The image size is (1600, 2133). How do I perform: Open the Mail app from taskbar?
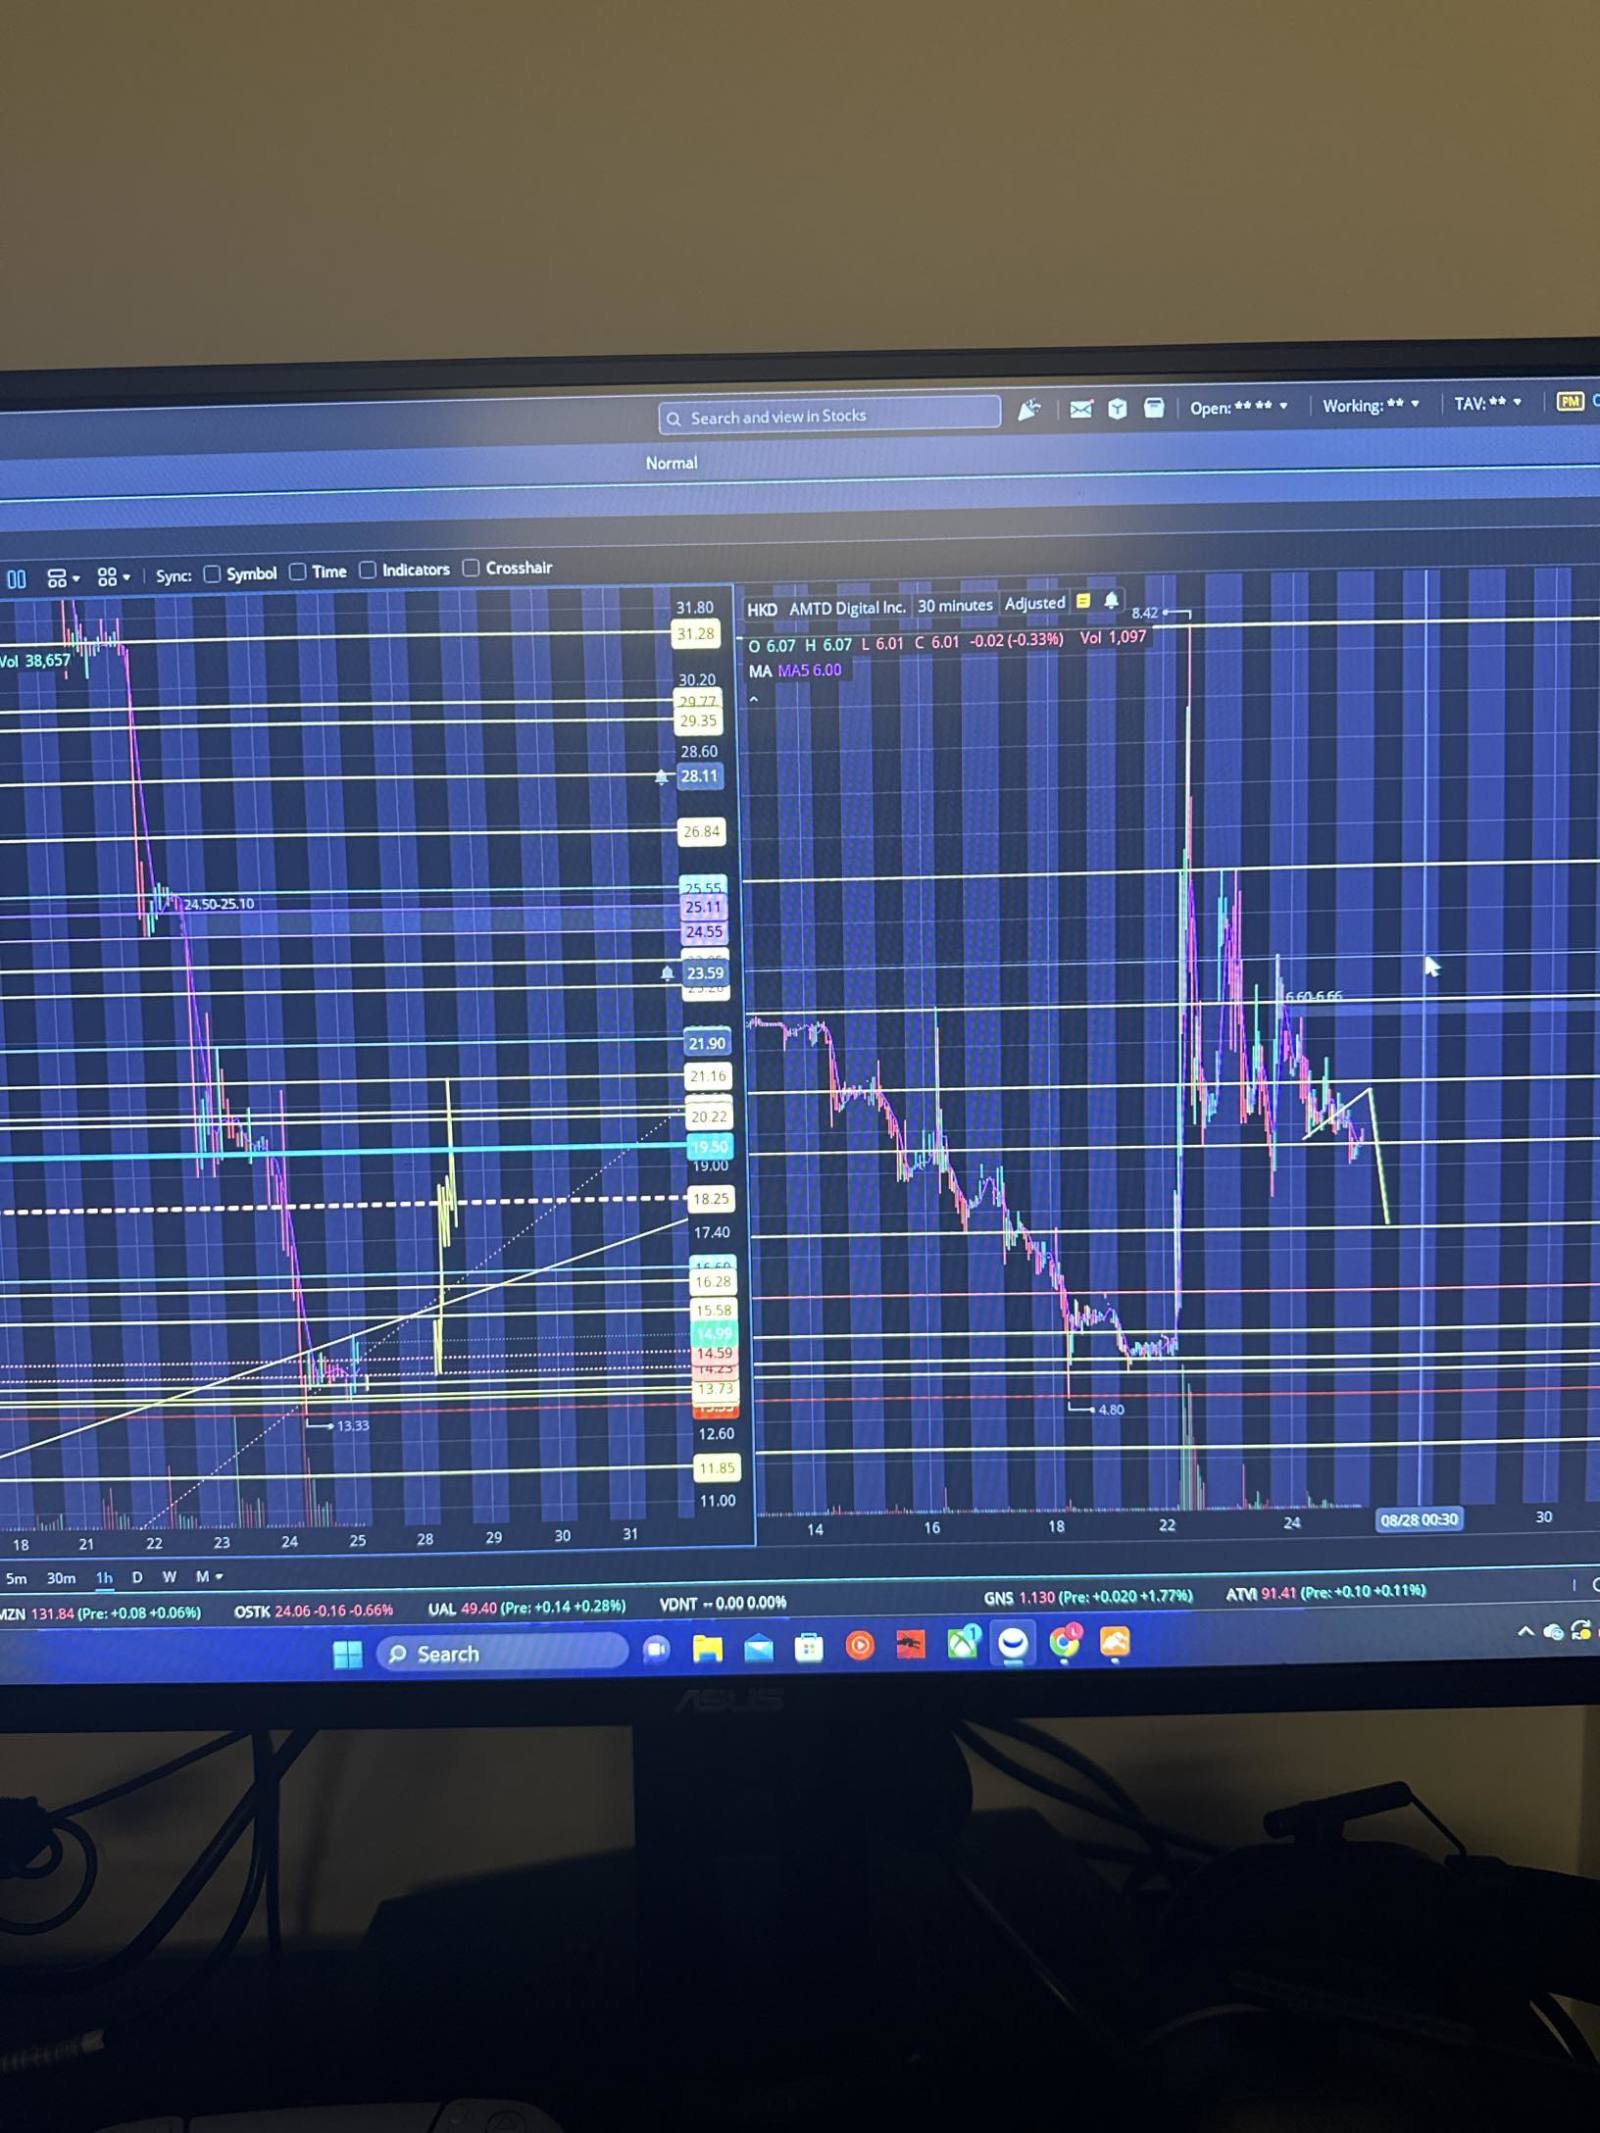click(x=758, y=1647)
